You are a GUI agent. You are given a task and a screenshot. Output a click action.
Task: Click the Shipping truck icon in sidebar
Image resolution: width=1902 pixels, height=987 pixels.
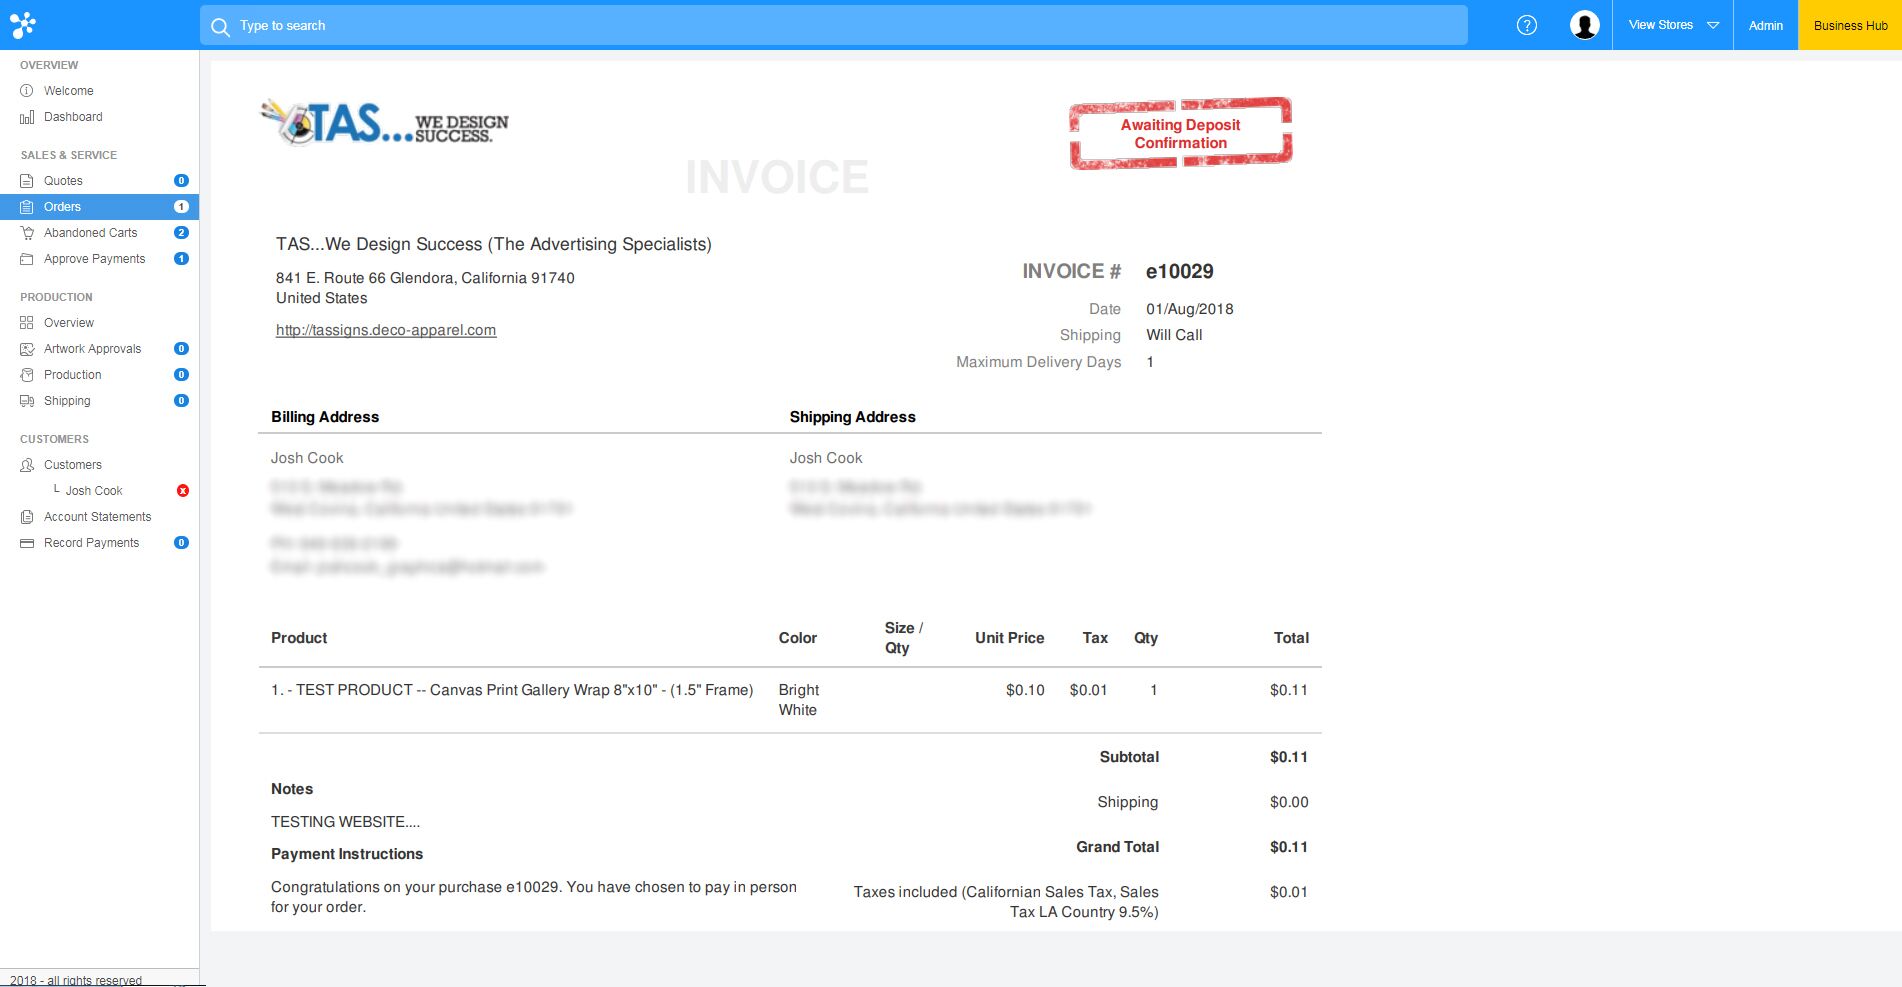pos(27,401)
